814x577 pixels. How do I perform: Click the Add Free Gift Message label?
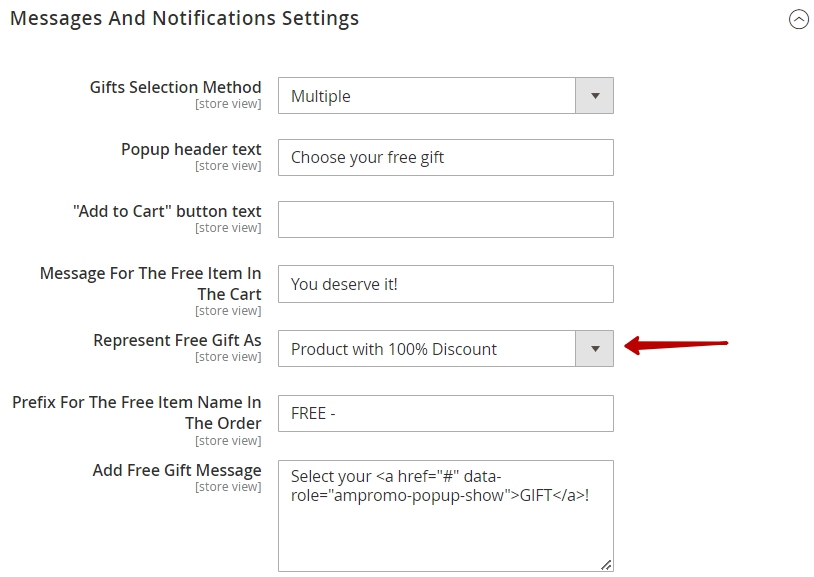point(177,470)
